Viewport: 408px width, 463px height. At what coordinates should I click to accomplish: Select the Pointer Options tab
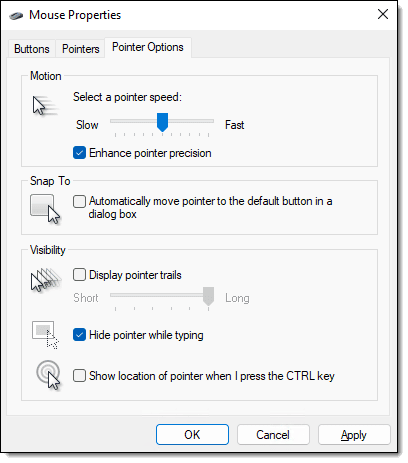pos(148,47)
